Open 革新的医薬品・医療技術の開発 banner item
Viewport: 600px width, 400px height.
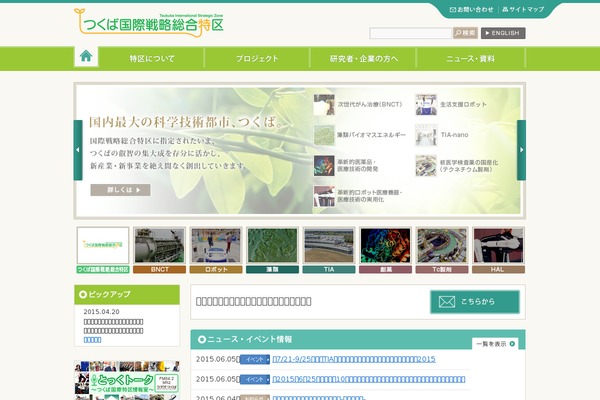(x=346, y=165)
